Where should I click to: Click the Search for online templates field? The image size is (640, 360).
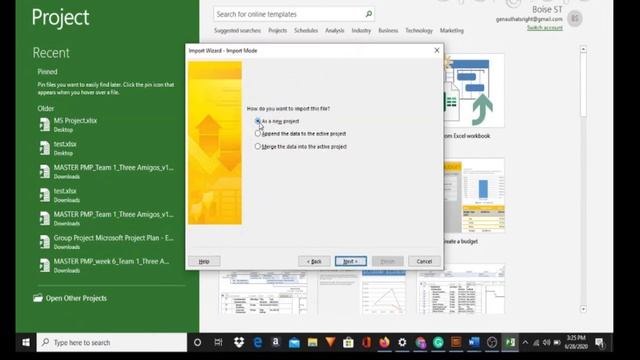(x=289, y=14)
